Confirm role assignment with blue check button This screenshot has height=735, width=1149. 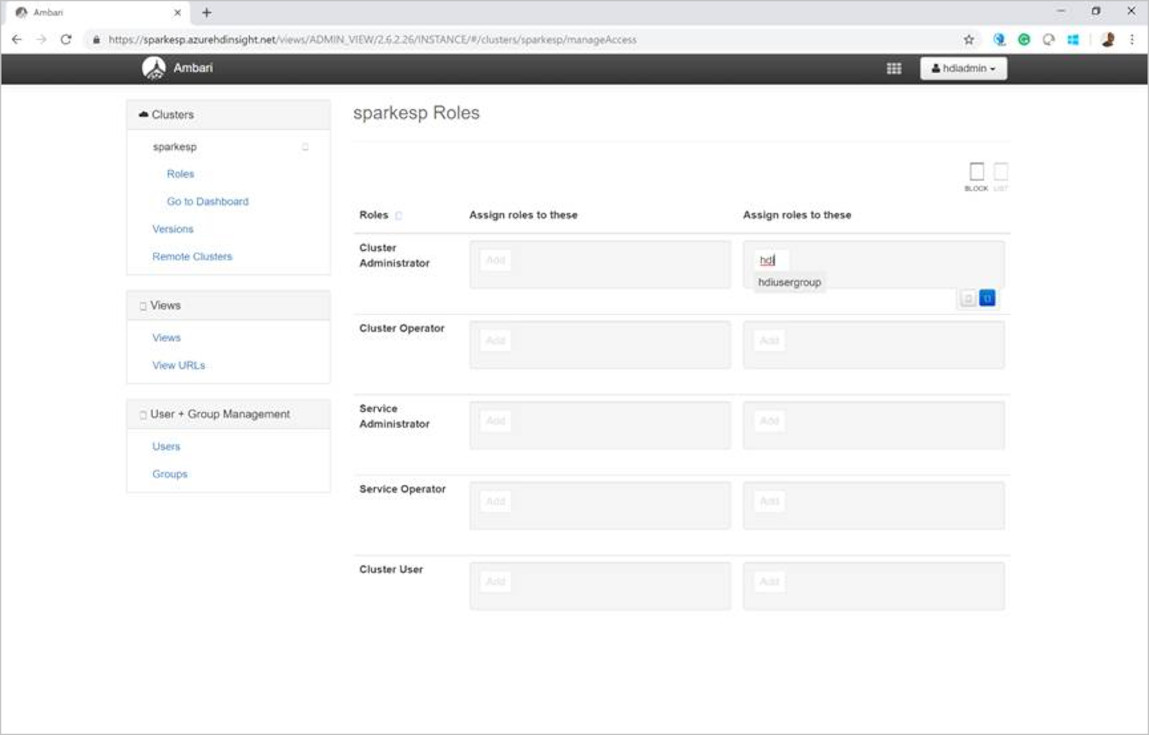987,298
